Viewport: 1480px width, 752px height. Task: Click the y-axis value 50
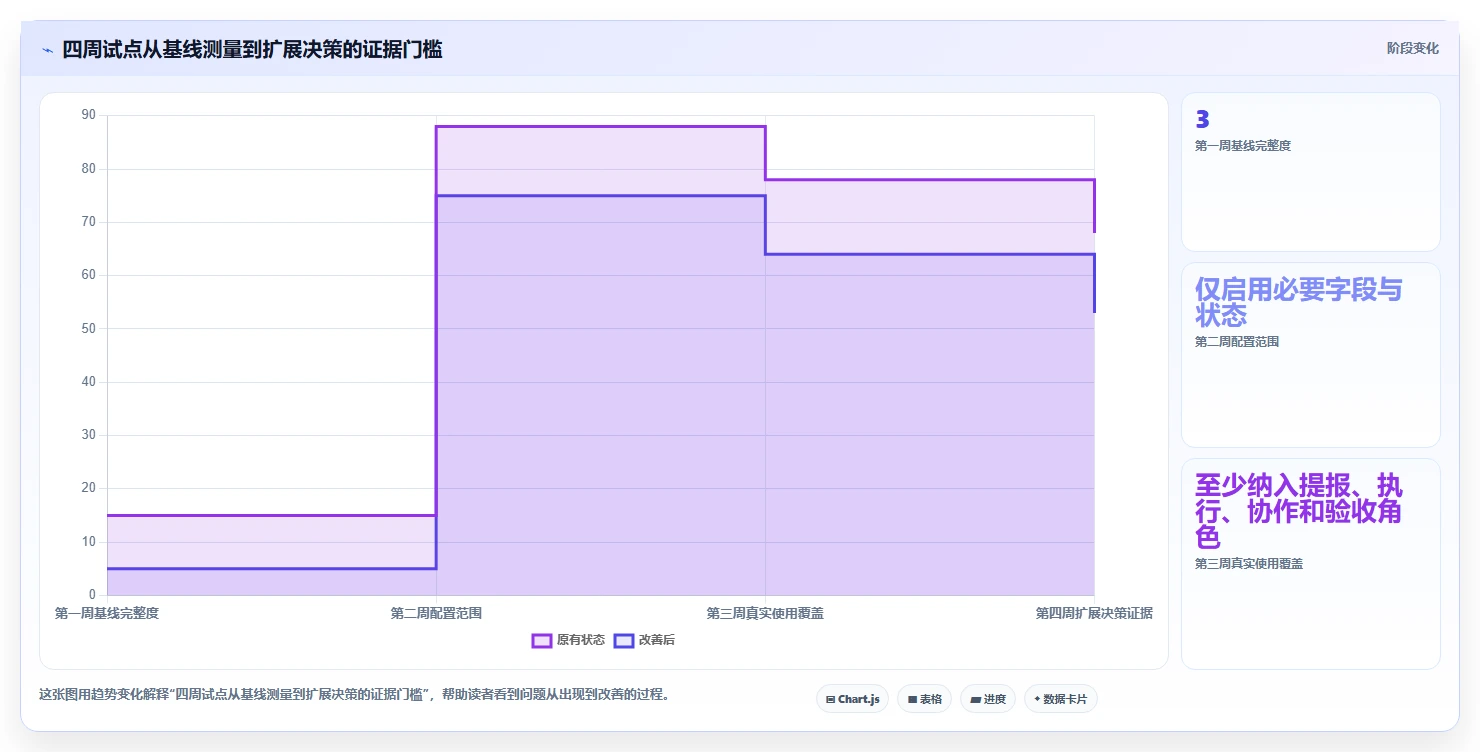point(89,328)
